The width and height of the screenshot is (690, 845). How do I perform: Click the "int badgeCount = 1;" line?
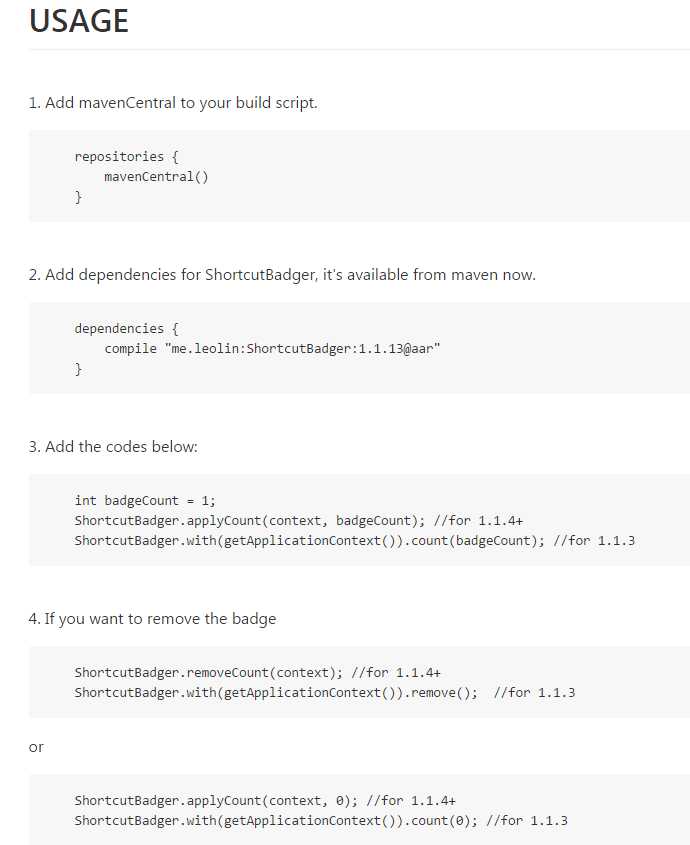coord(145,500)
